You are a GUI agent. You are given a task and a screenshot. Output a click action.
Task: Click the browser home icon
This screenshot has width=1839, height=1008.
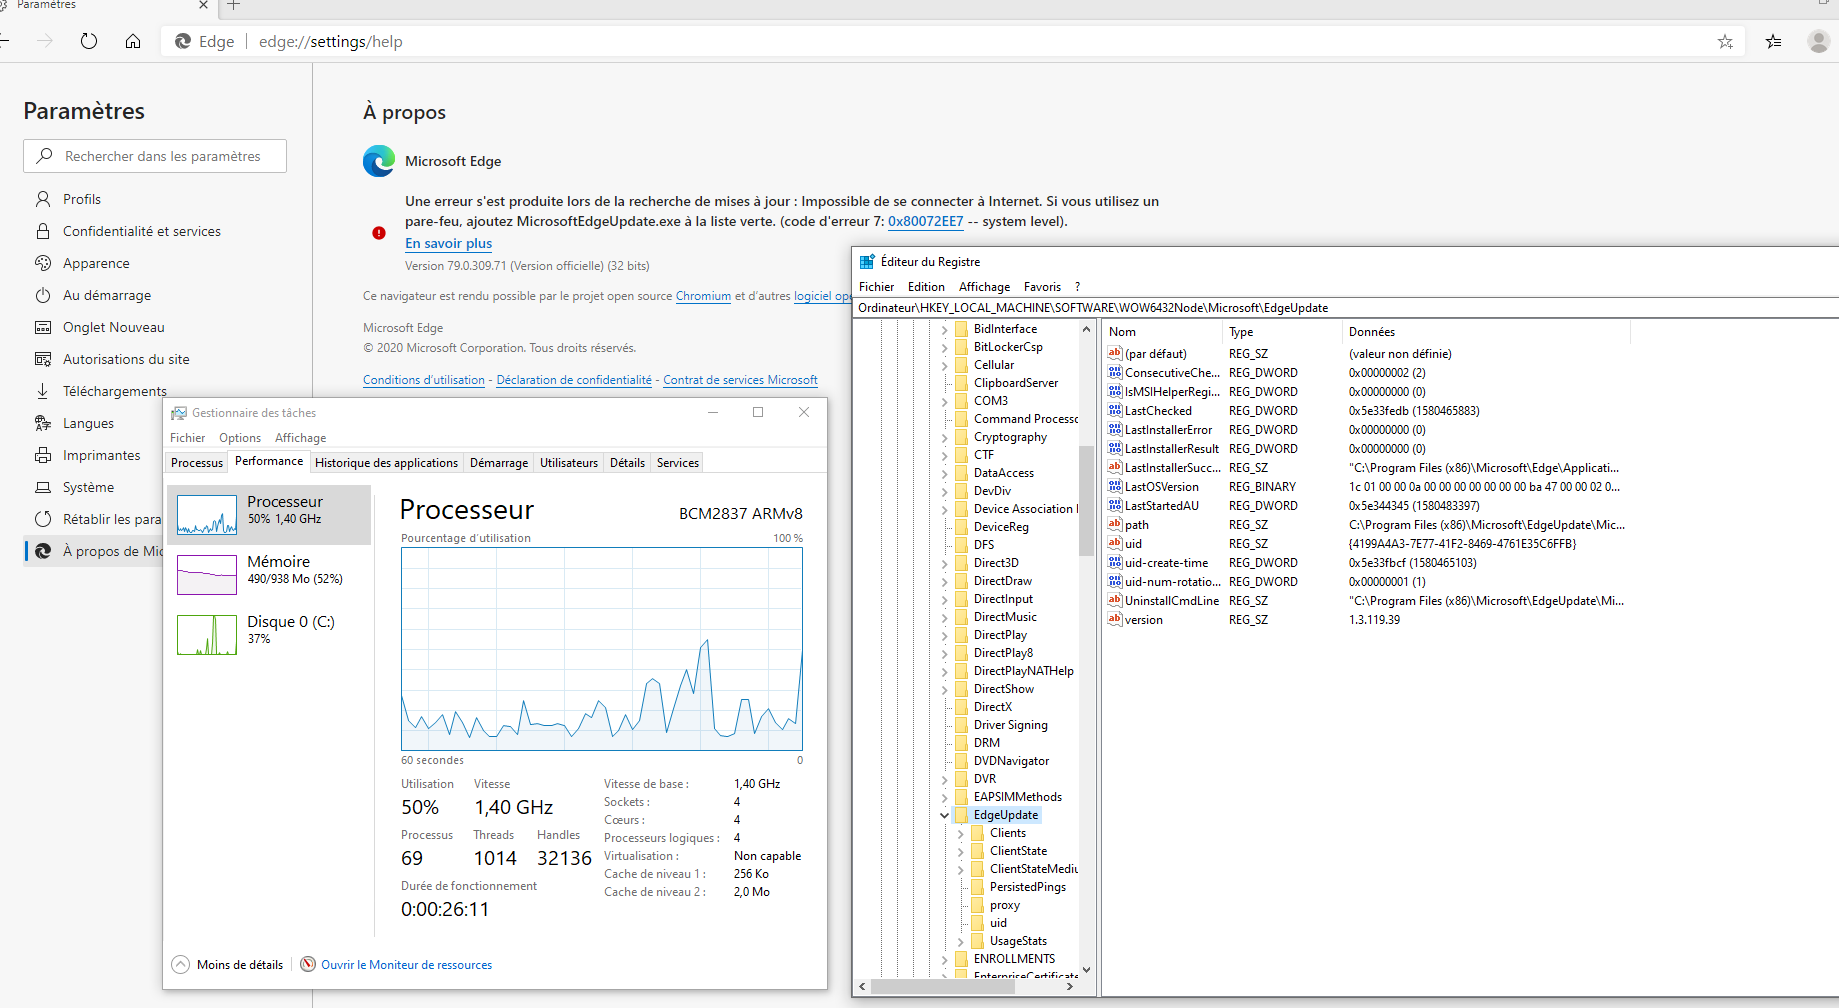[x=133, y=41]
